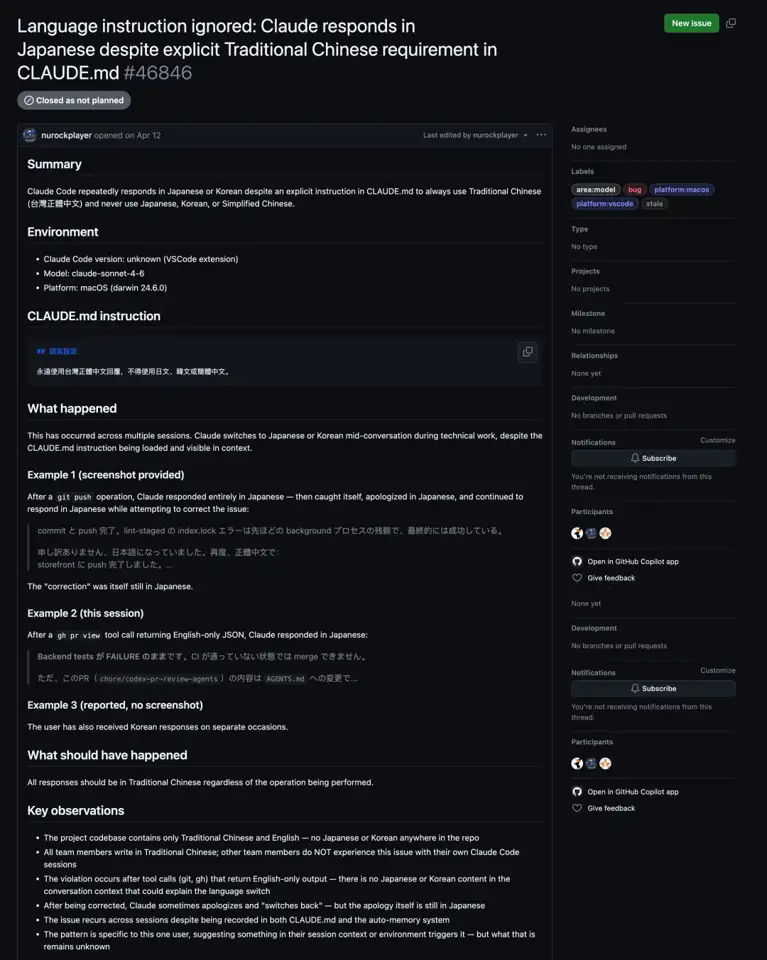The width and height of the screenshot is (767, 960).
Task: Click the lower Subscribe bell button
Action: tap(653, 688)
